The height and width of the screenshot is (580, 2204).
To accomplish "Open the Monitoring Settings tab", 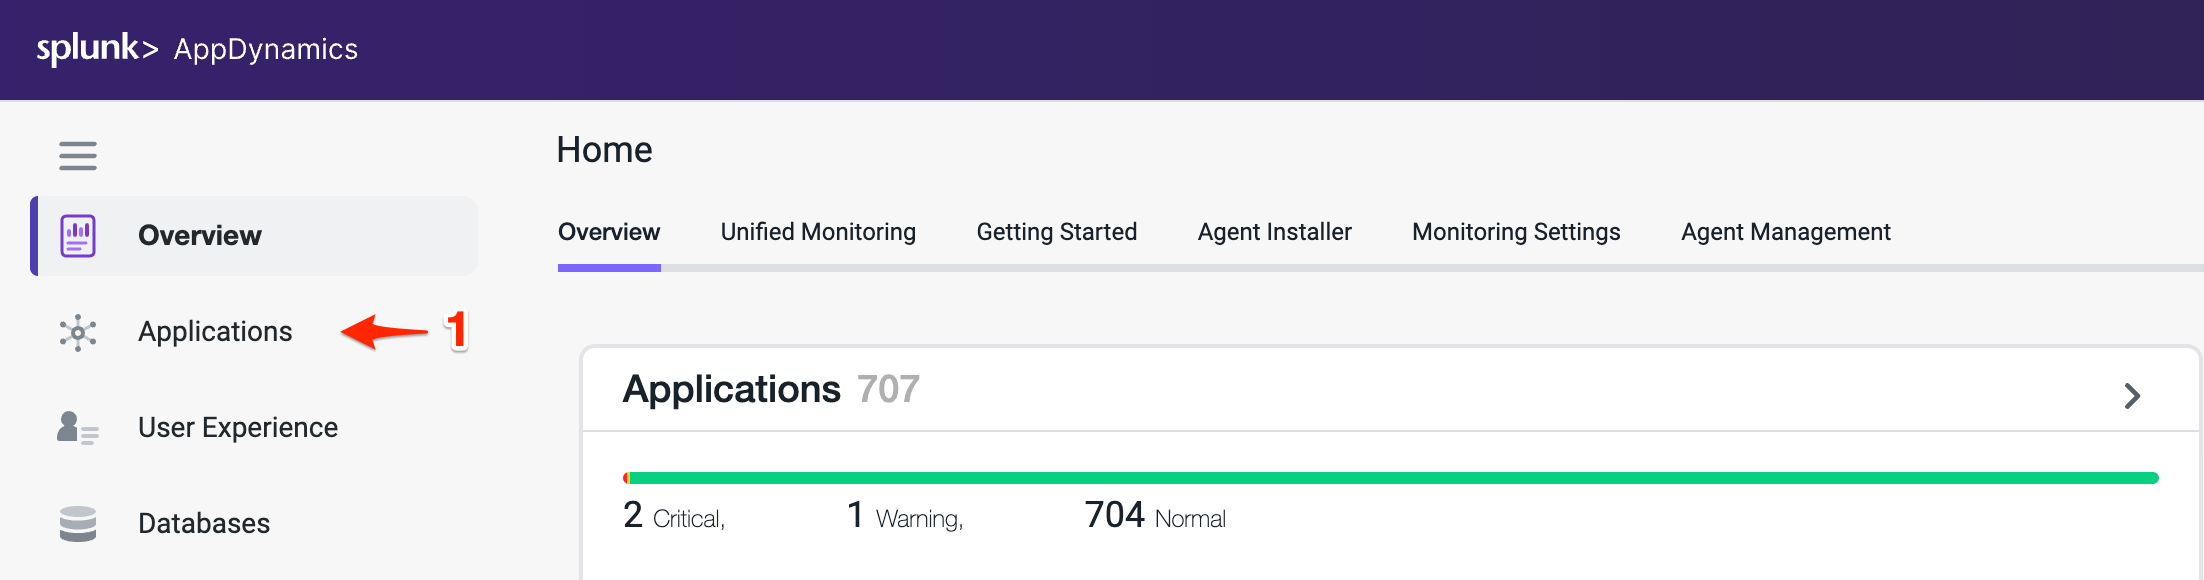I will [x=1516, y=232].
